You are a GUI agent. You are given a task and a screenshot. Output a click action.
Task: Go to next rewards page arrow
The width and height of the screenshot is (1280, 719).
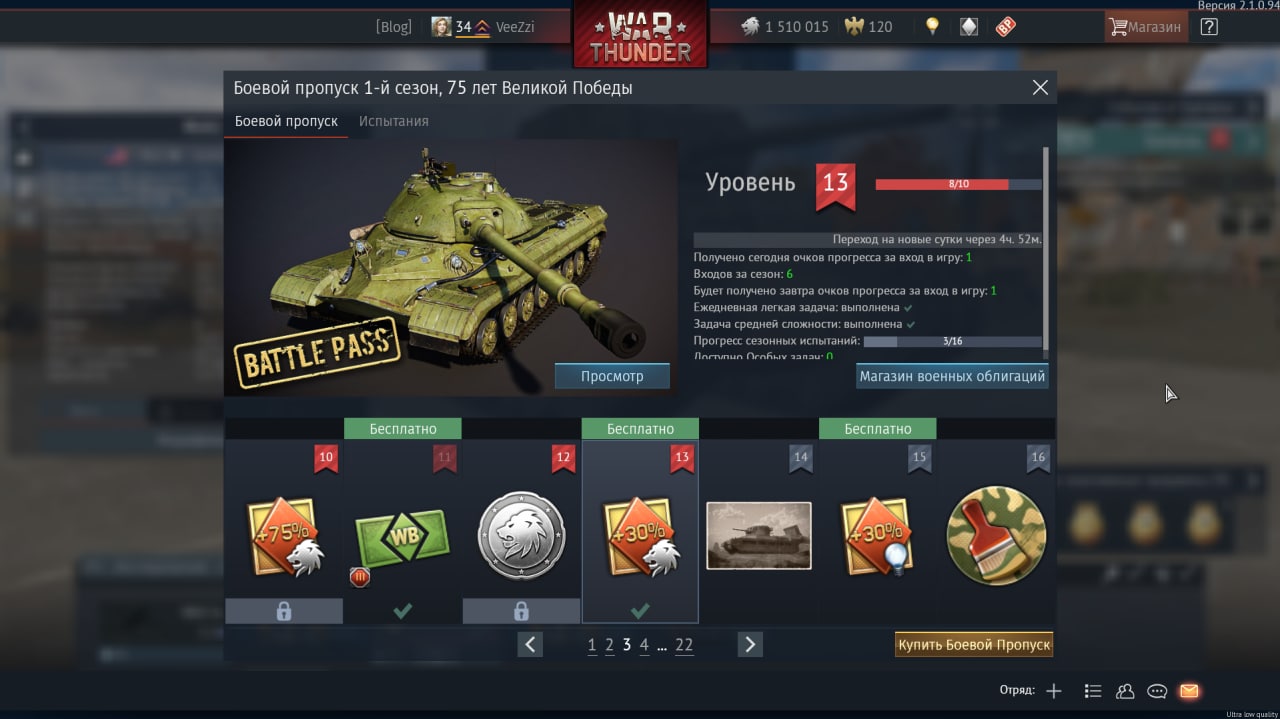(x=750, y=644)
